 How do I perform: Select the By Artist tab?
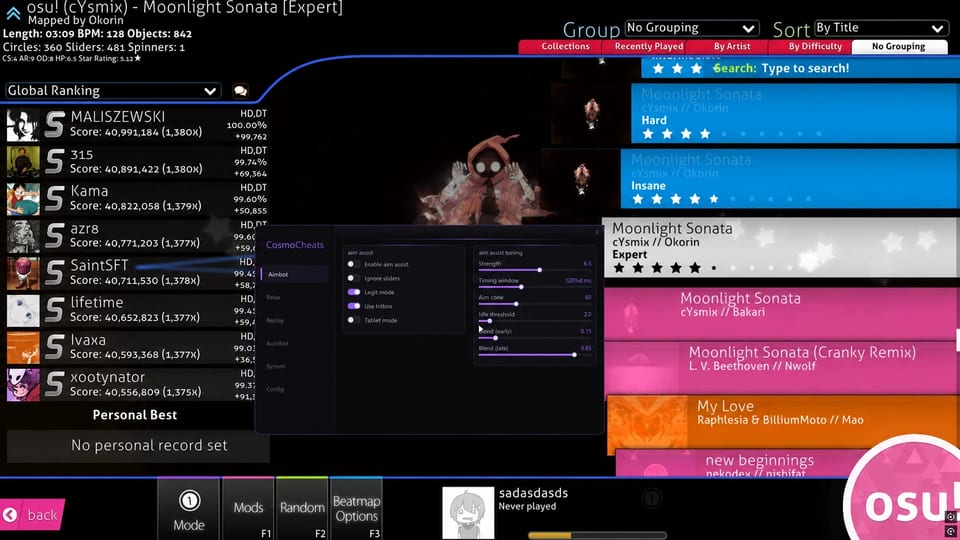point(732,47)
